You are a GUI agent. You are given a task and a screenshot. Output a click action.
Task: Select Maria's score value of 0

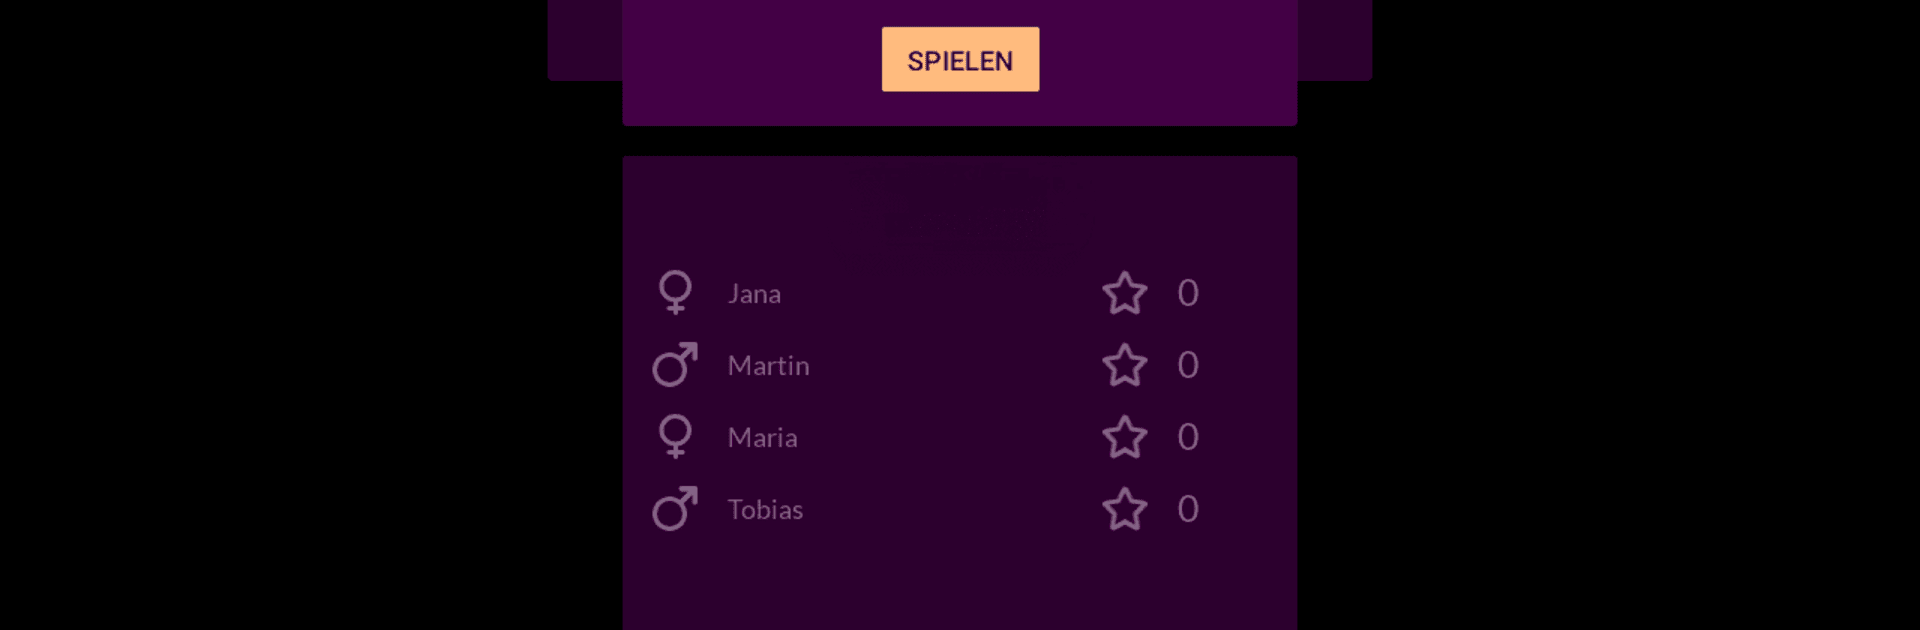(1188, 437)
